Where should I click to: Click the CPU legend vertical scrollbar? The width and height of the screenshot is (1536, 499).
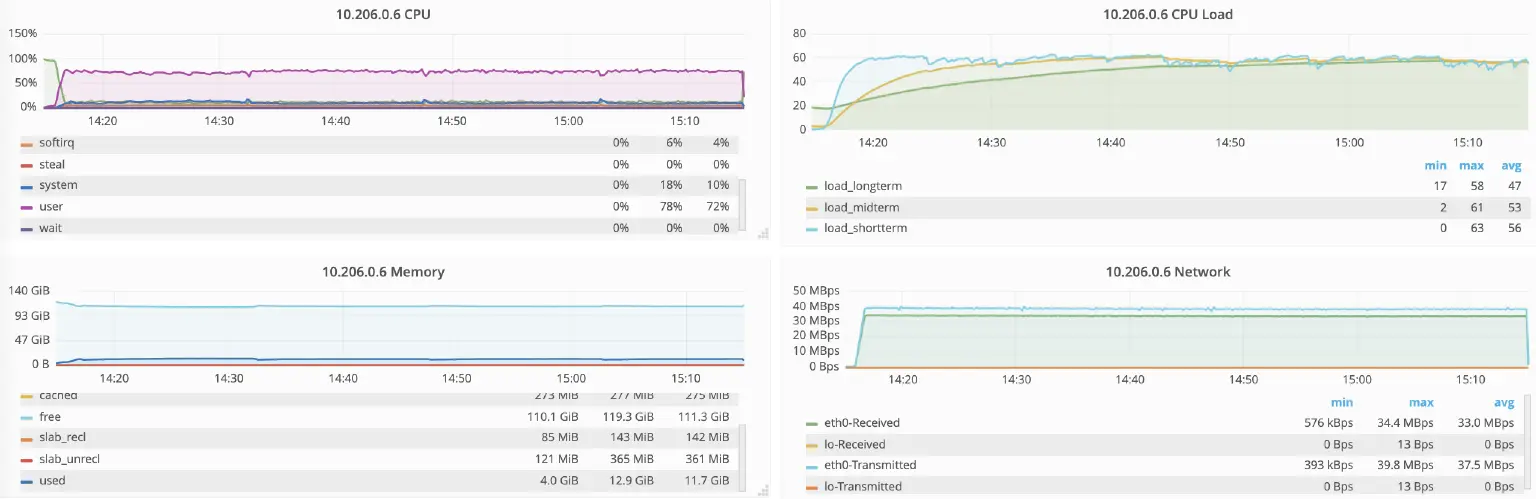pyautogui.click(x=741, y=203)
